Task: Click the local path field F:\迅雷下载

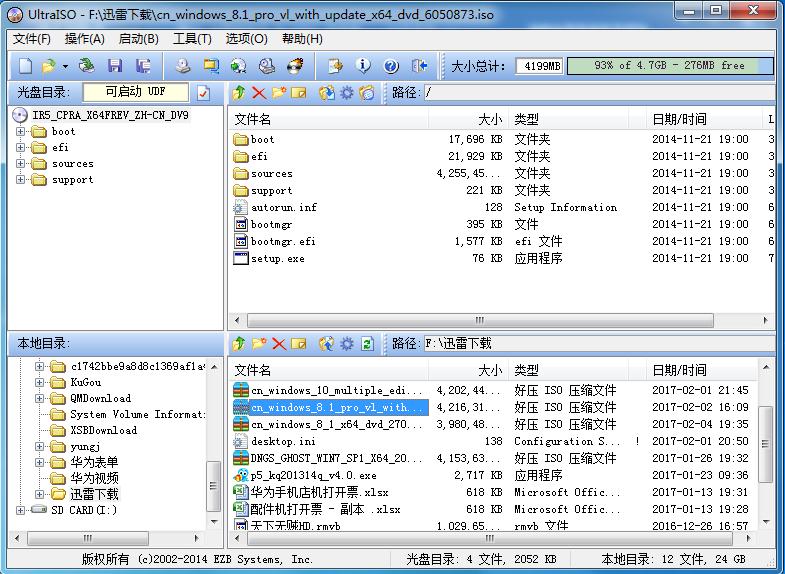Action: click(599, 343)
